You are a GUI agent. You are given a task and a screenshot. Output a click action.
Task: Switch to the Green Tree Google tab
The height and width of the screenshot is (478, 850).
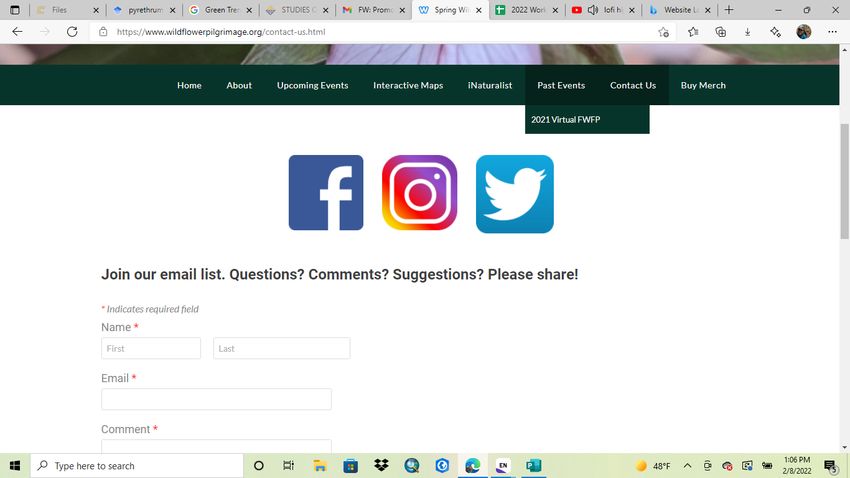point(220,10)
